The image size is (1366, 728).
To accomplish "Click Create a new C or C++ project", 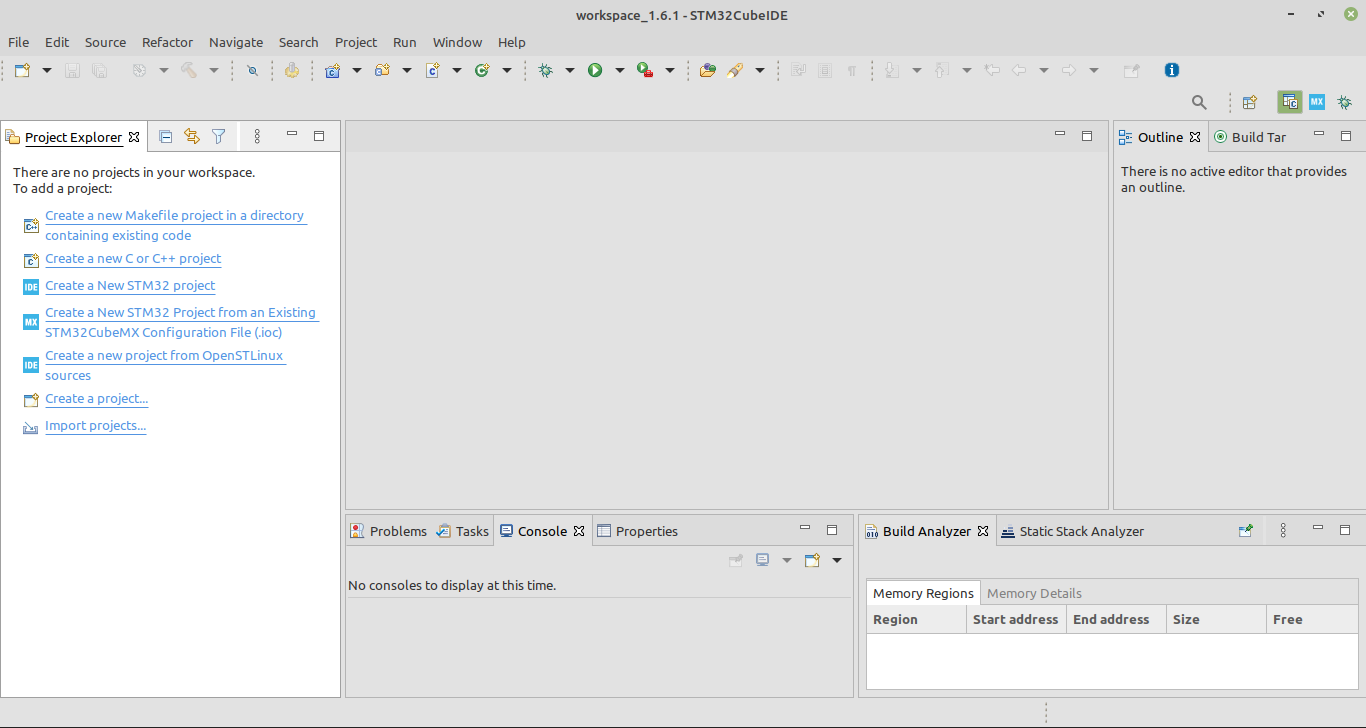I will pyautogui.click(x=133, y=258).
